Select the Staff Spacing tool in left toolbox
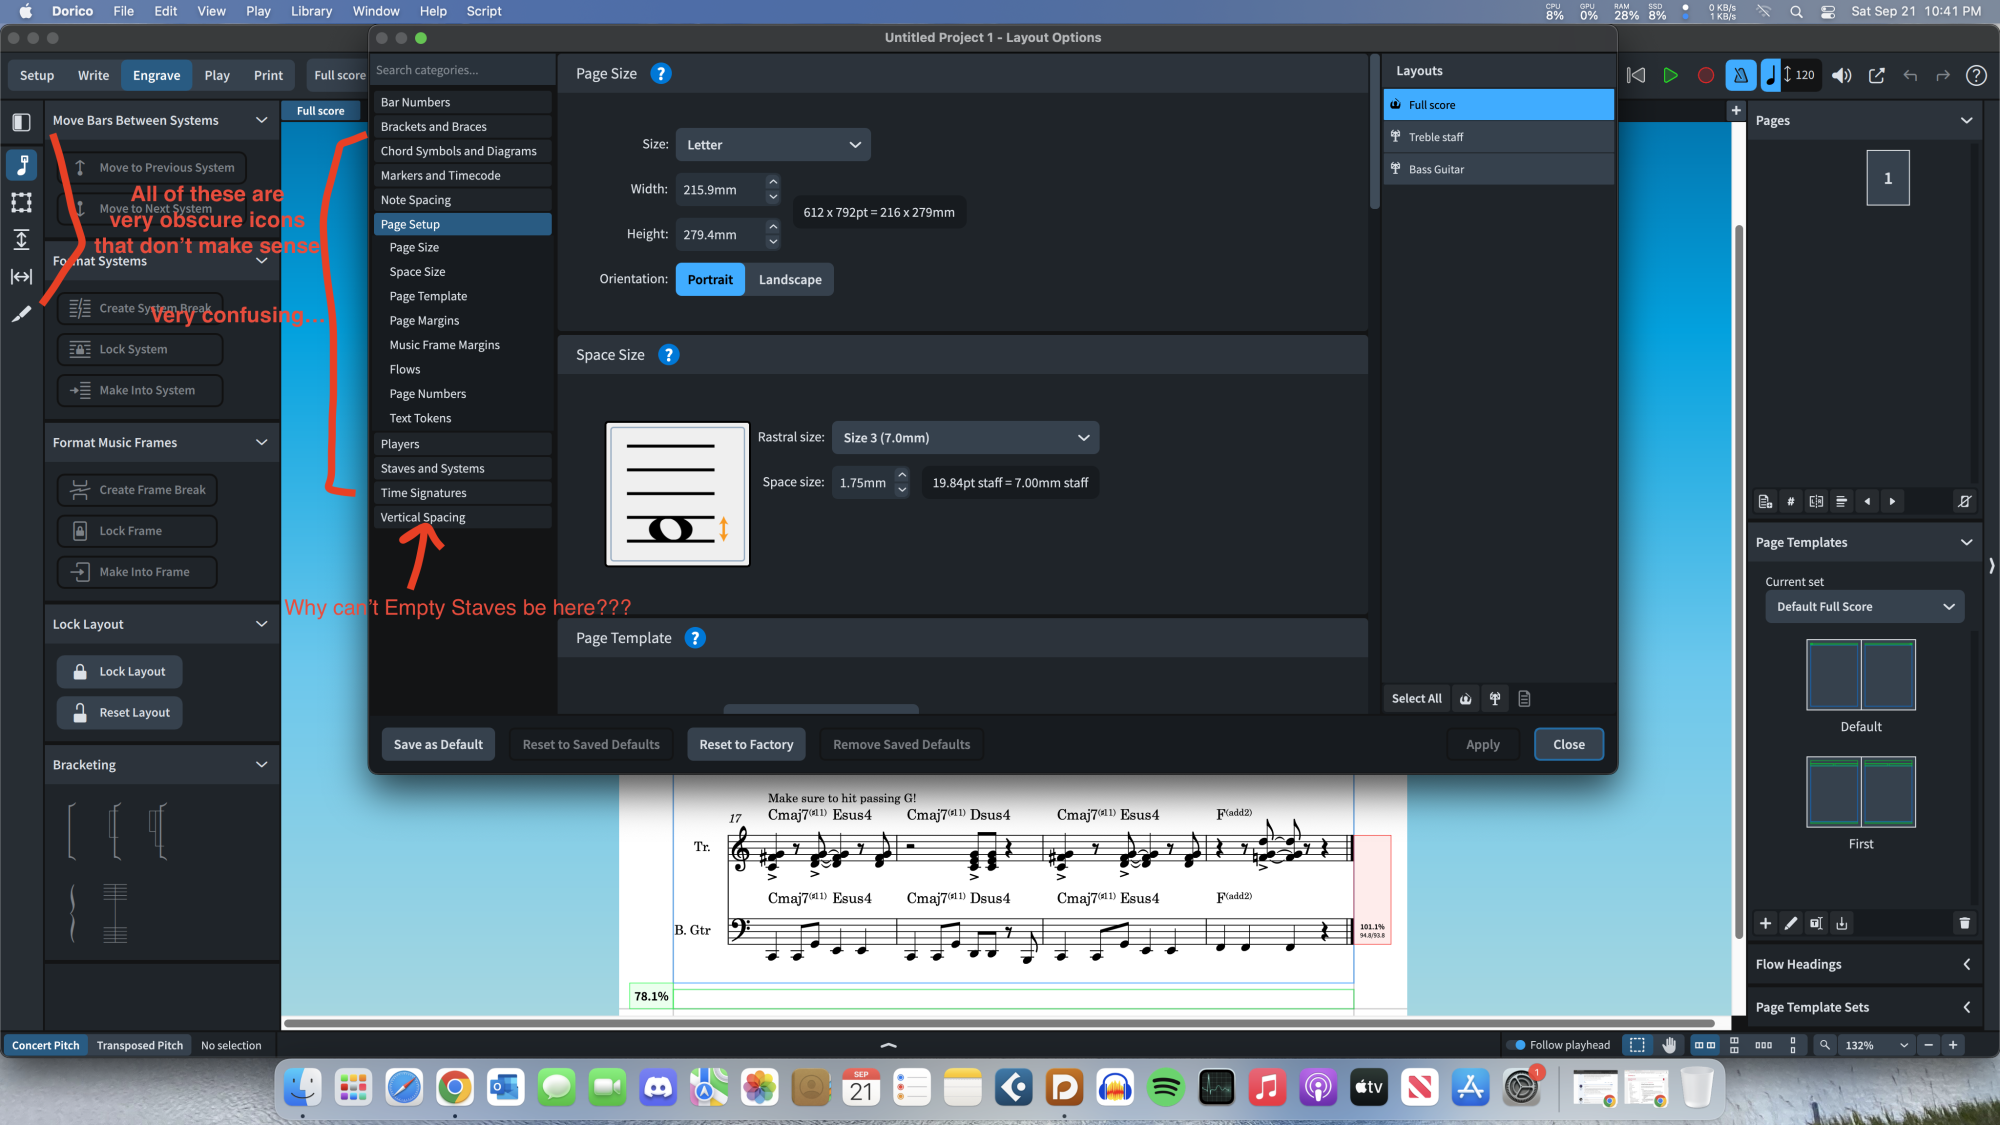The image size is (2000, 1125). (x=21, y=240)
